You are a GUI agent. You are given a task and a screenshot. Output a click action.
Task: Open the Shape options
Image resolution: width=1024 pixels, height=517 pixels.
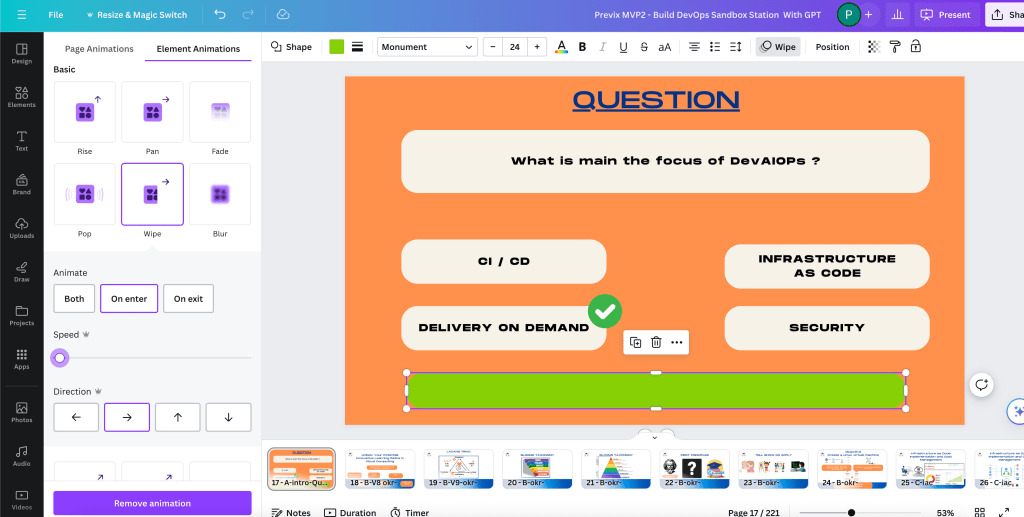pos(291,46)
